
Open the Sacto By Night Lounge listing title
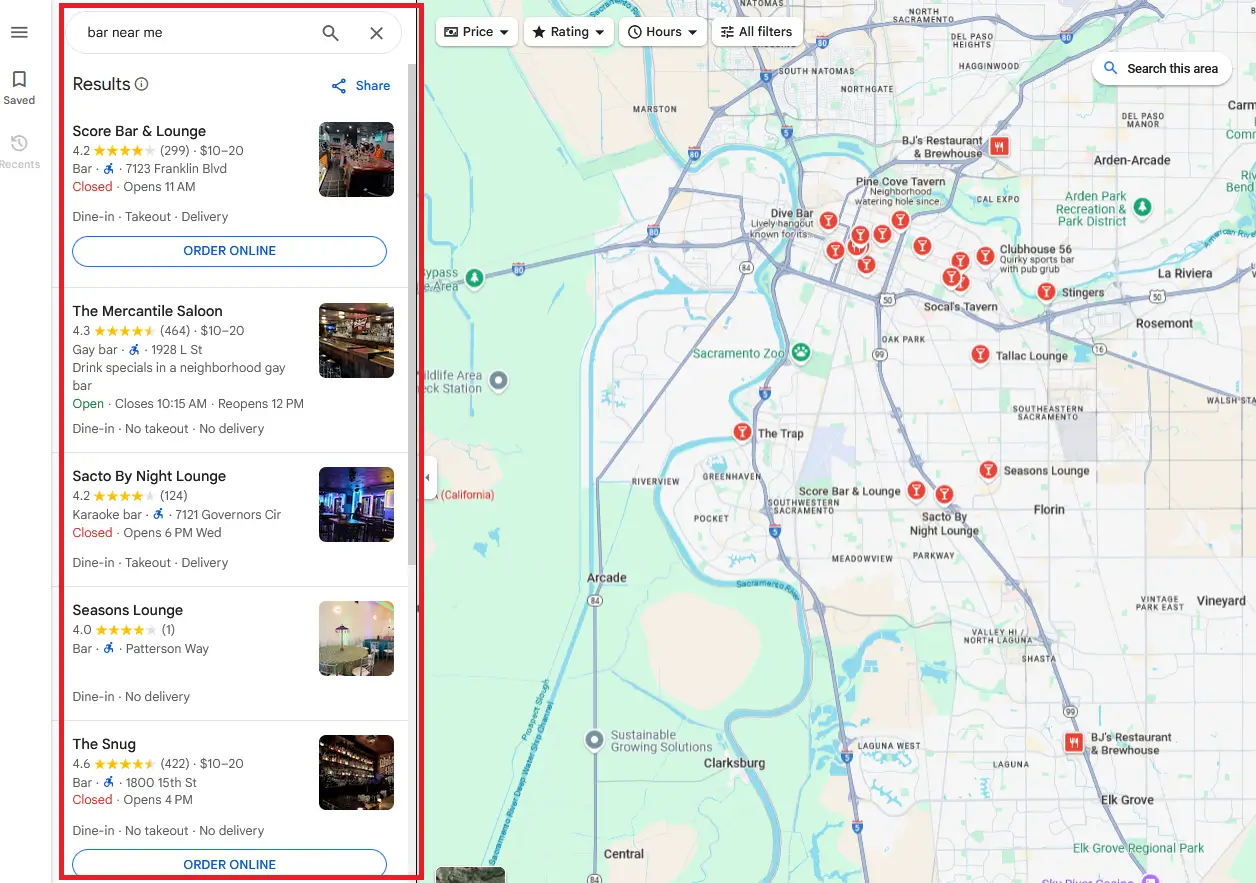(x=149, y=476)
